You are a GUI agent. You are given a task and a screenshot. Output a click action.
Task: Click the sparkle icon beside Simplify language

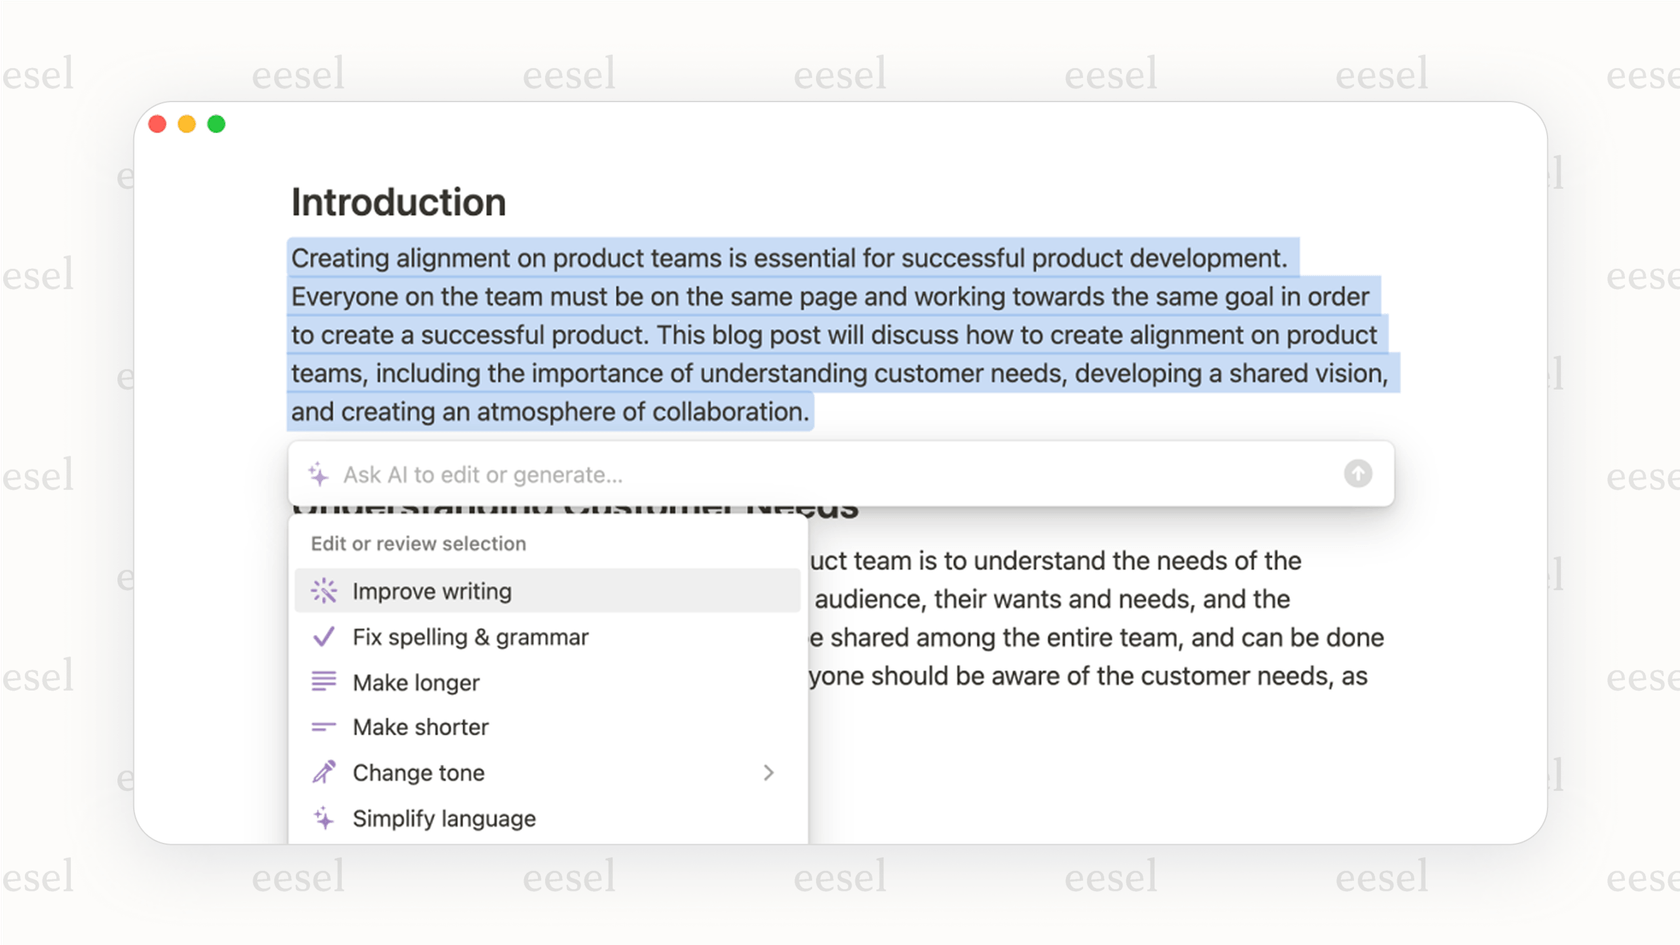click(x=323, y=818)
